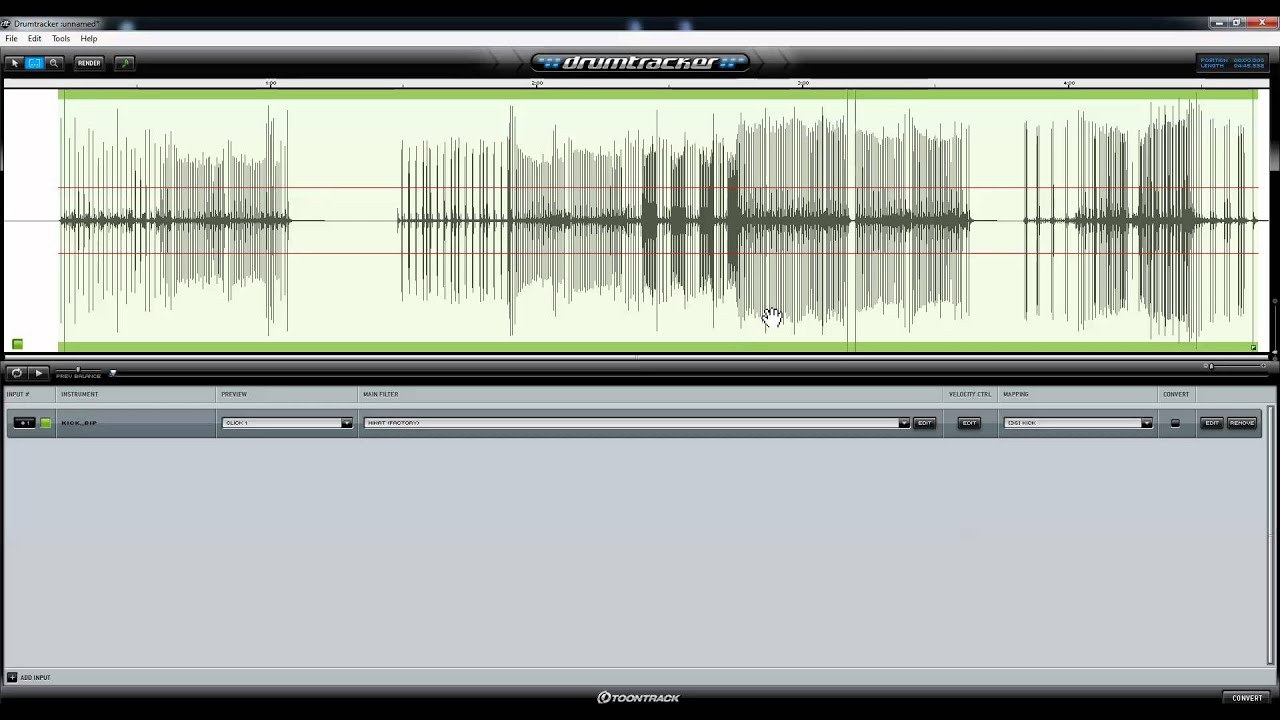Viewport: 1280px width, 720px height.
Task: Click the Drumtracker logo at top
Action: click(x=640, y=62)
